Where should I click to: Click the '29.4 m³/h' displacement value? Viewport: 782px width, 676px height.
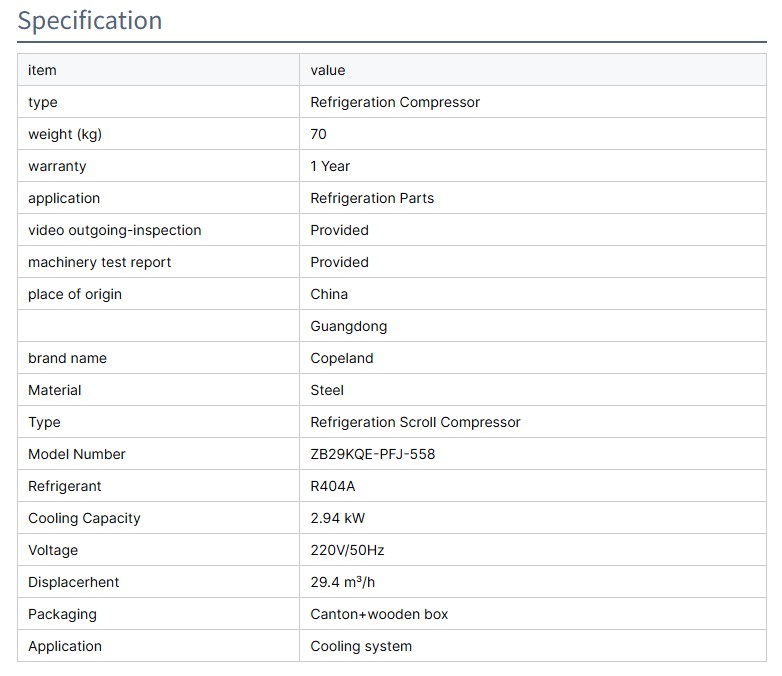pos(342,582)
